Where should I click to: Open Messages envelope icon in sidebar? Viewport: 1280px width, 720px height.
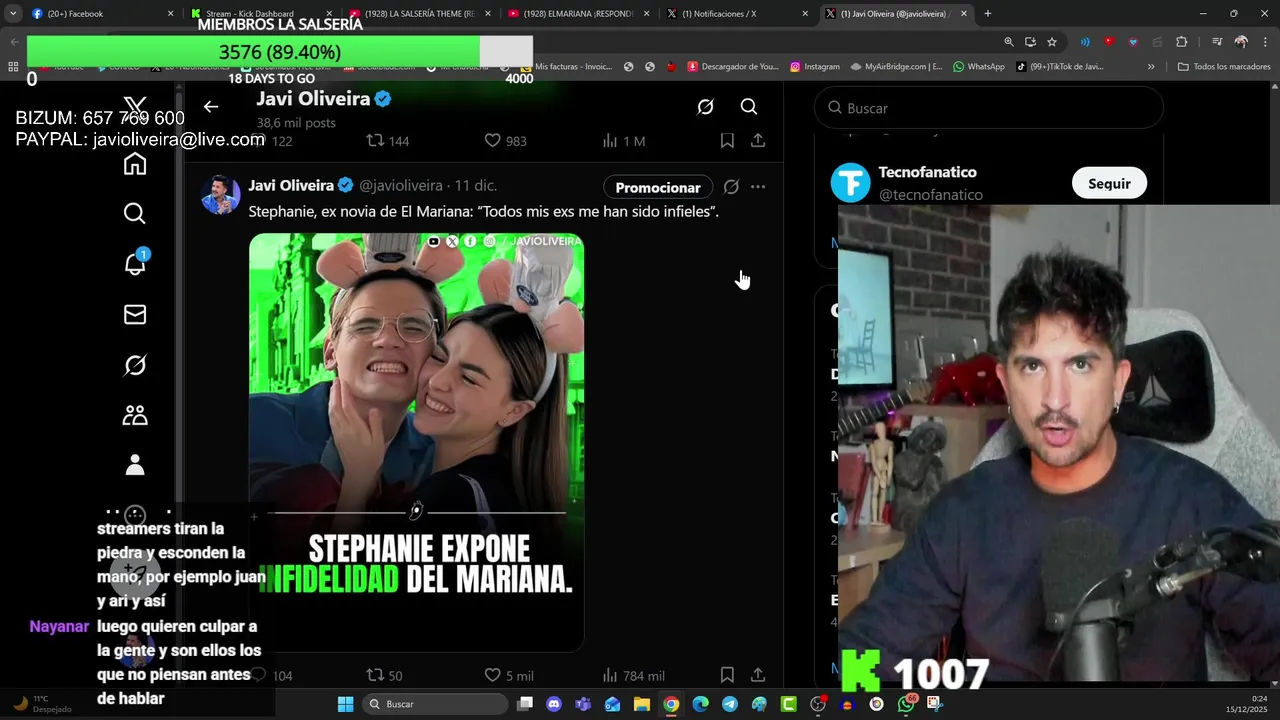(135, 315)
